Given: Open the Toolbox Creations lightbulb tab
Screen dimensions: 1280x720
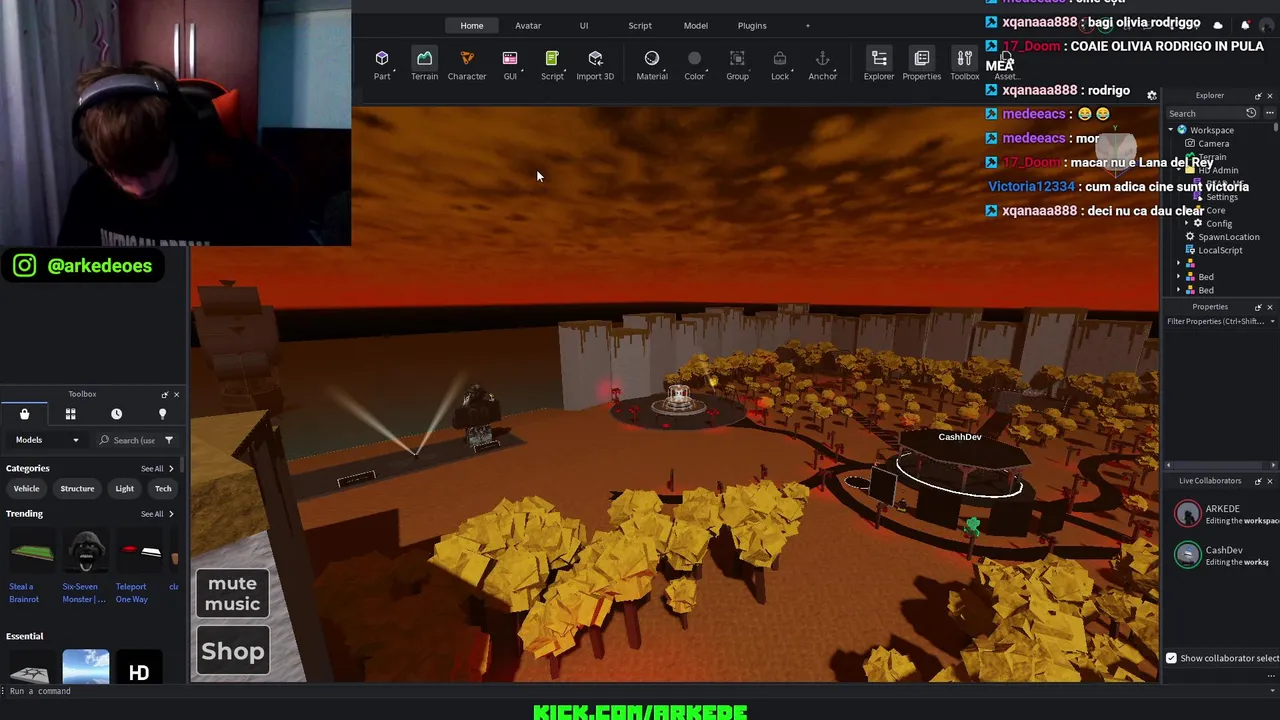Looking at the screenshot, I should 162,414.
